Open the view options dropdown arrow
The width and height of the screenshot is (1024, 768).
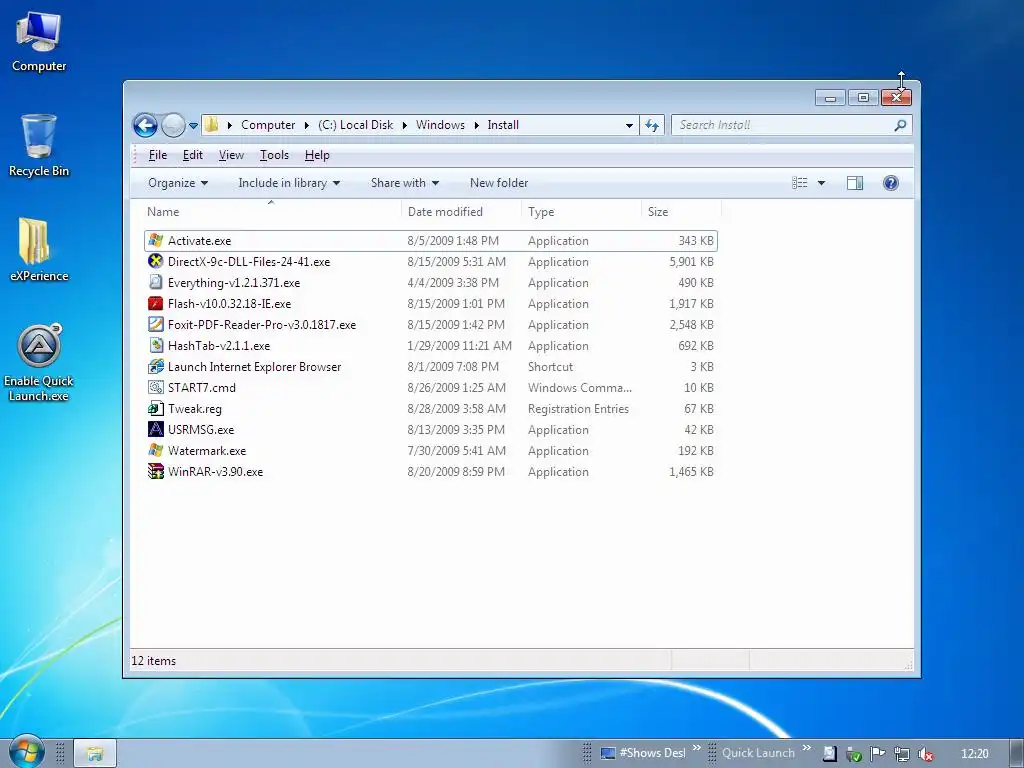[x=821, y=183]
